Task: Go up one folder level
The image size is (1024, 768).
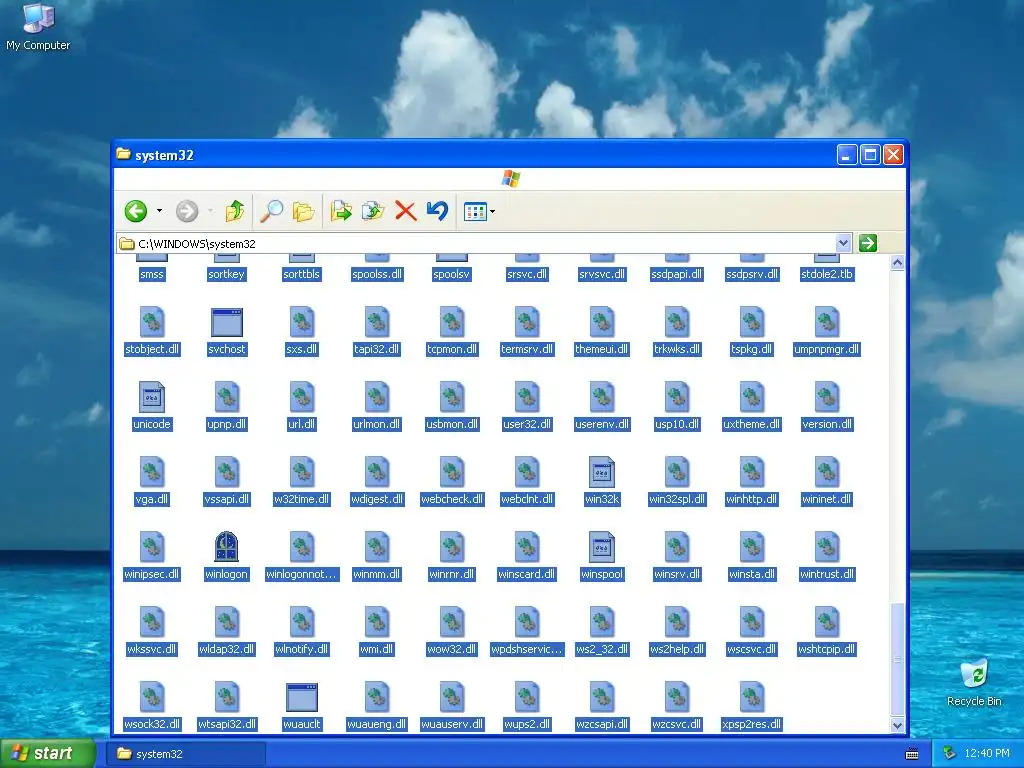Action: click(x=235, y=211)
